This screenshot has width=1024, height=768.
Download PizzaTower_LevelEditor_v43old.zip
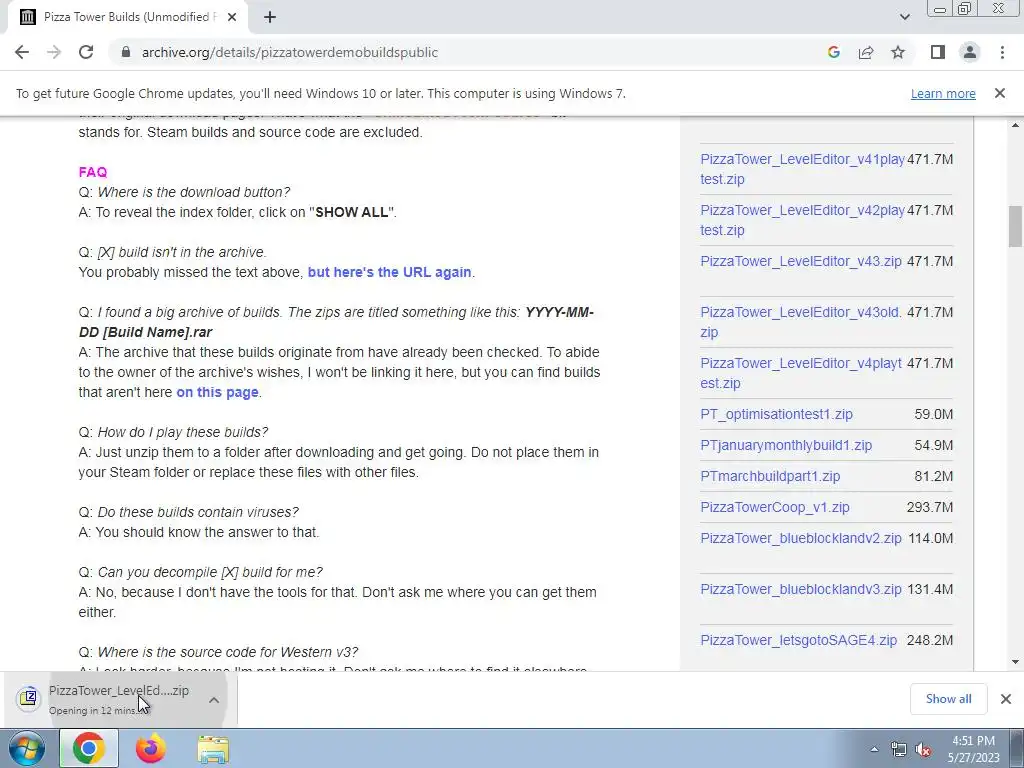click(x=801, y=322)
